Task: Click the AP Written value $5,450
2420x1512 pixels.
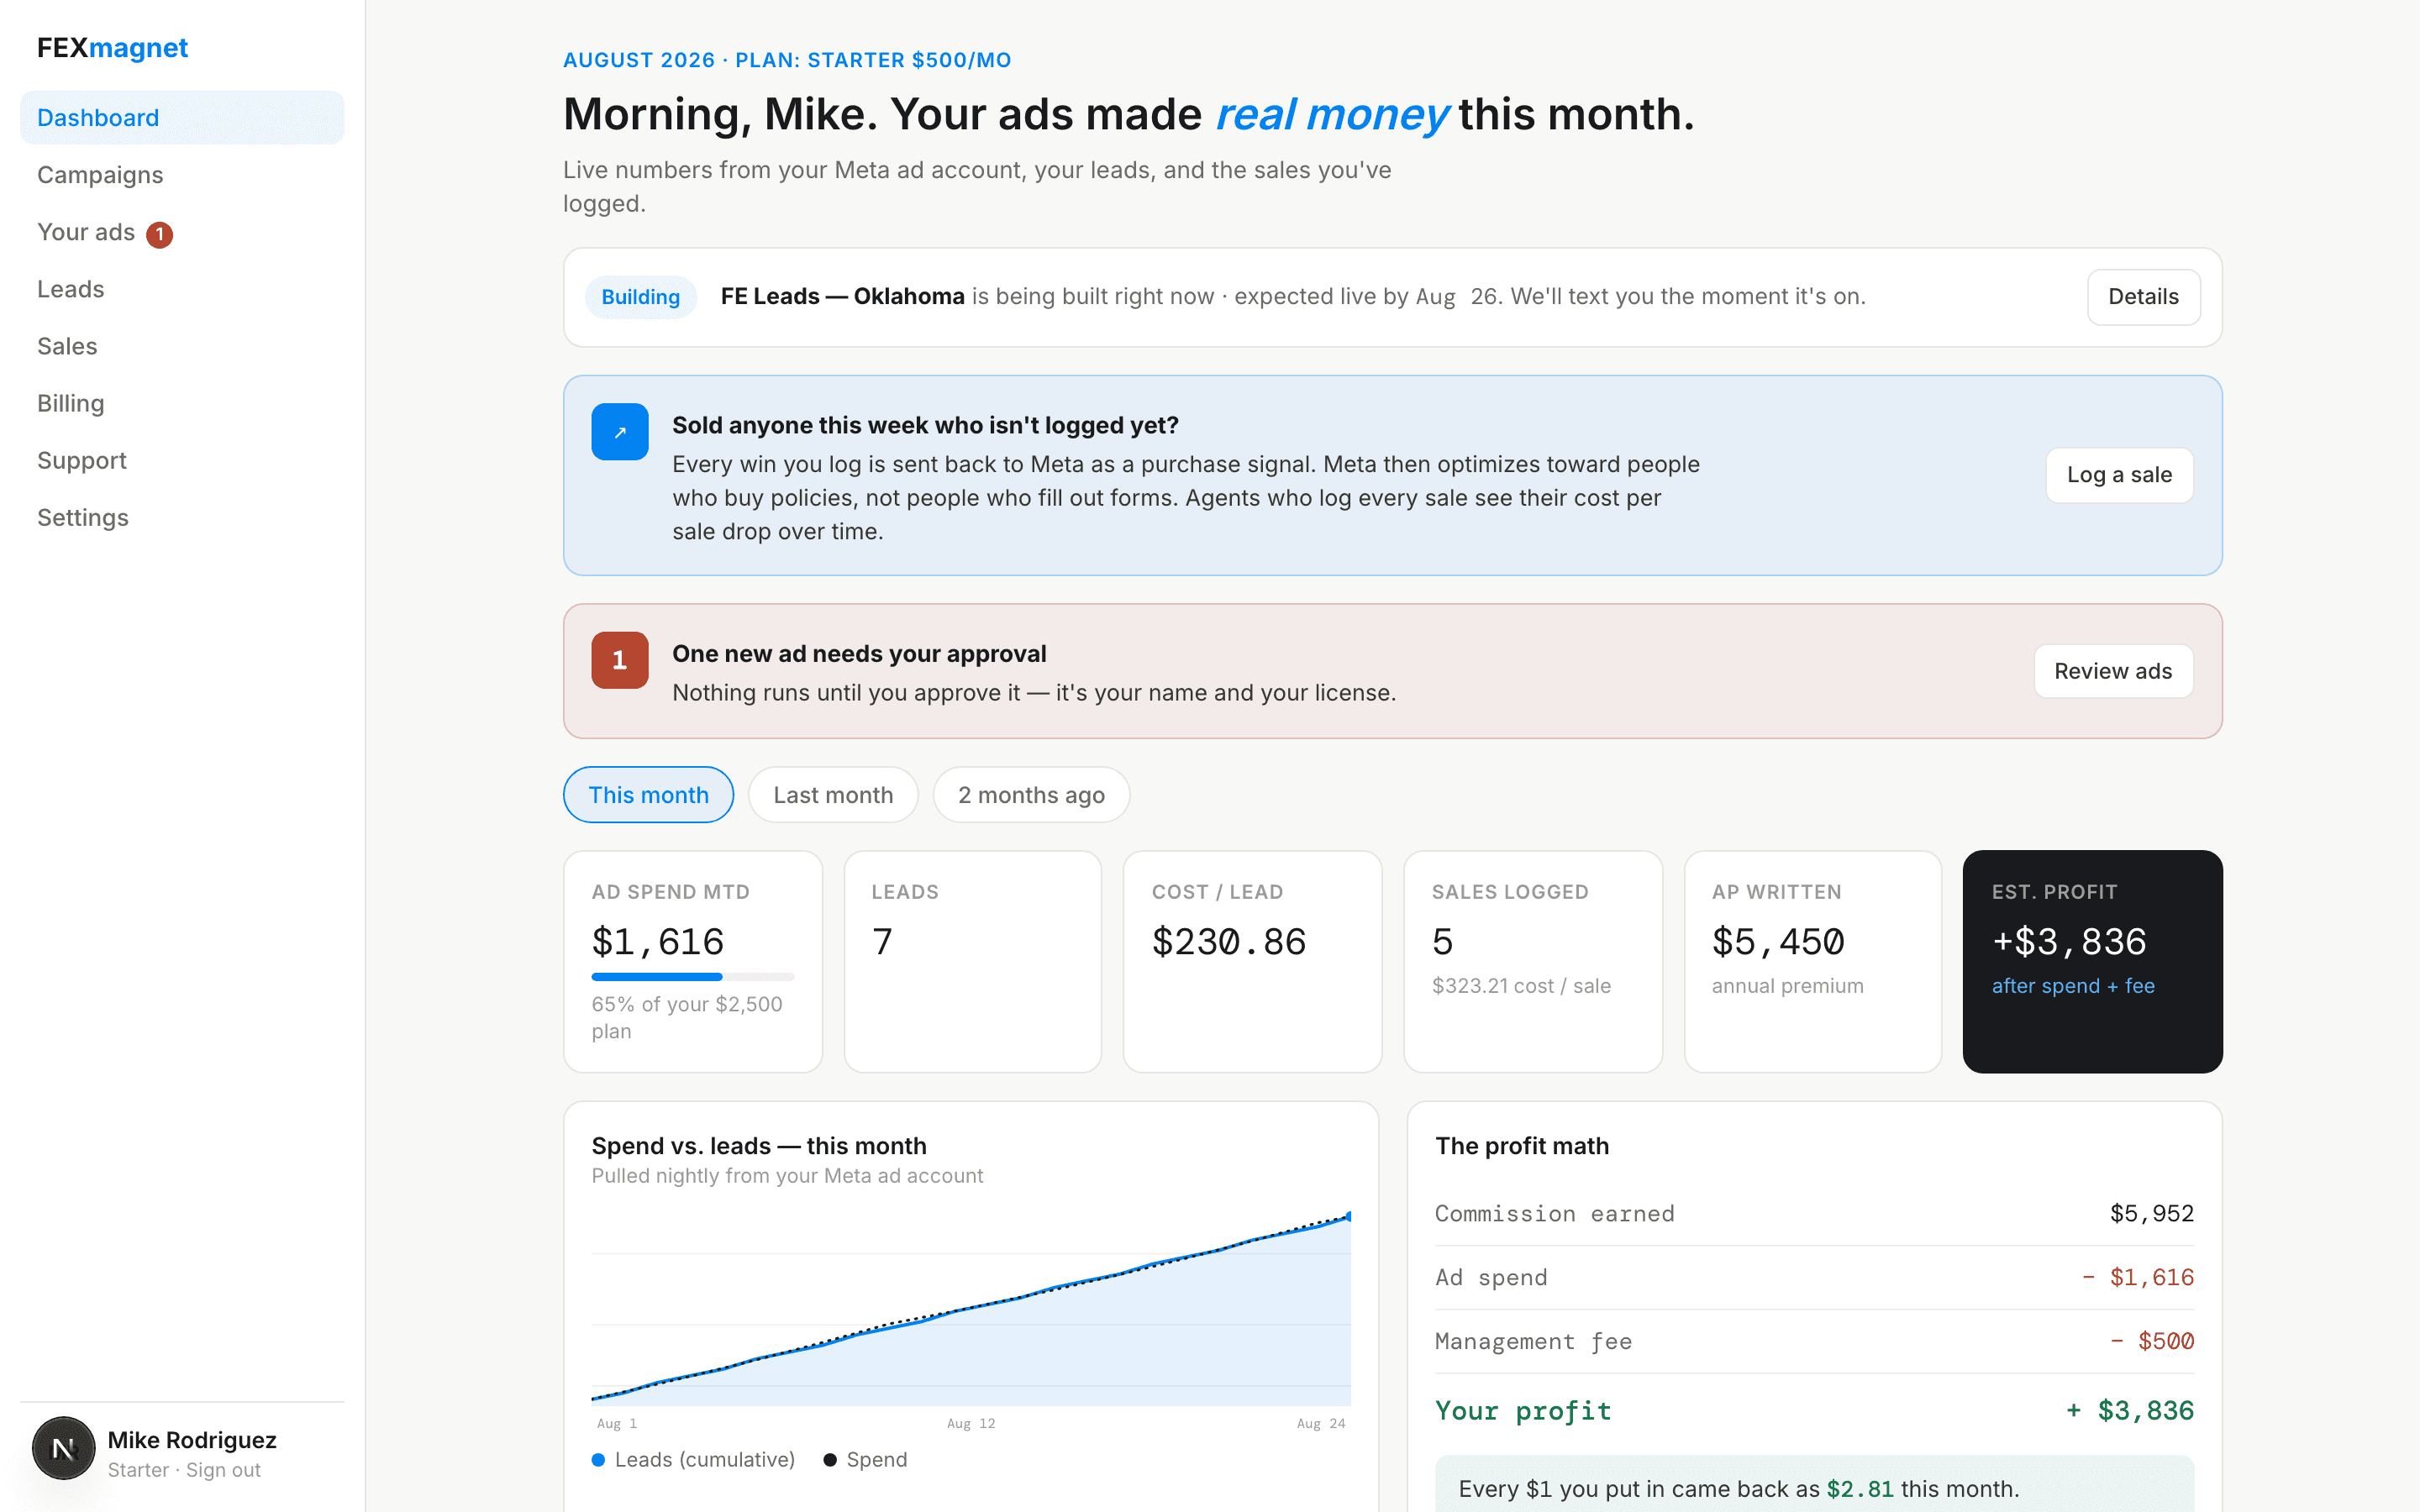Action: coord(1778,942)
